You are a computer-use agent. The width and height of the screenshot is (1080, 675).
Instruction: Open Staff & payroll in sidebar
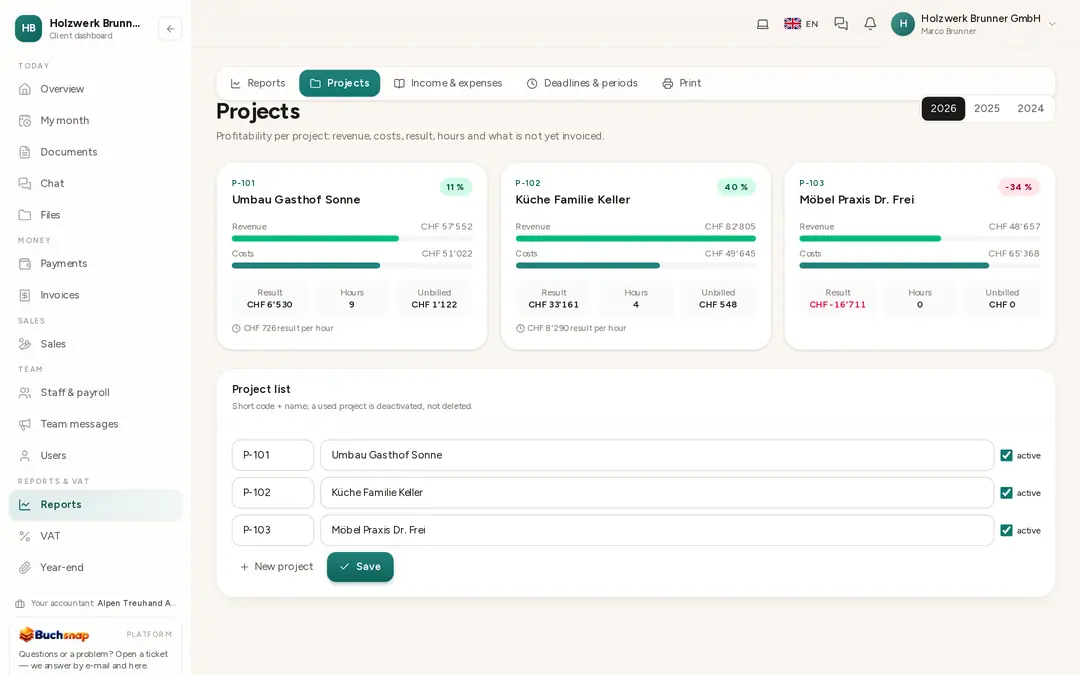click(96, 393)
